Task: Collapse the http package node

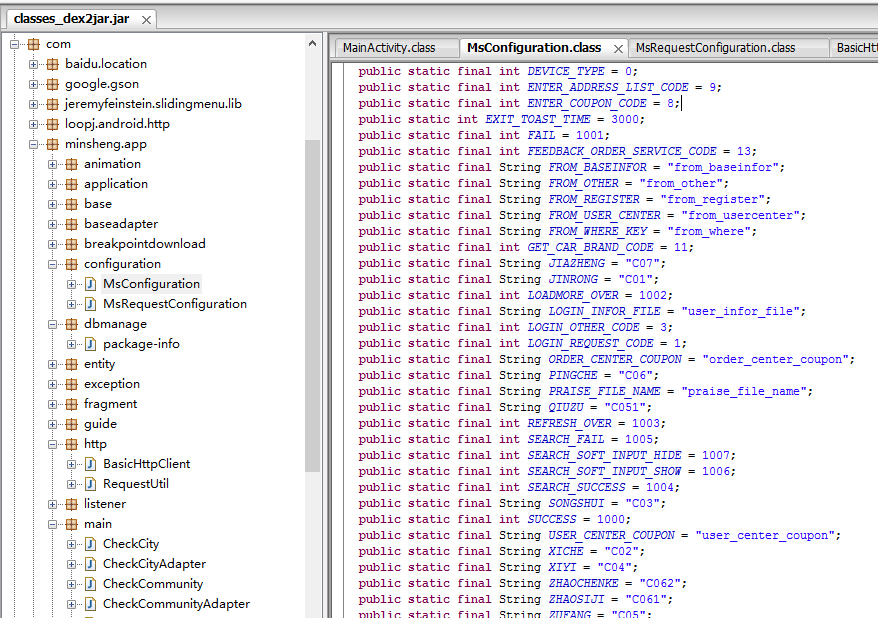Action: [53, 444]
